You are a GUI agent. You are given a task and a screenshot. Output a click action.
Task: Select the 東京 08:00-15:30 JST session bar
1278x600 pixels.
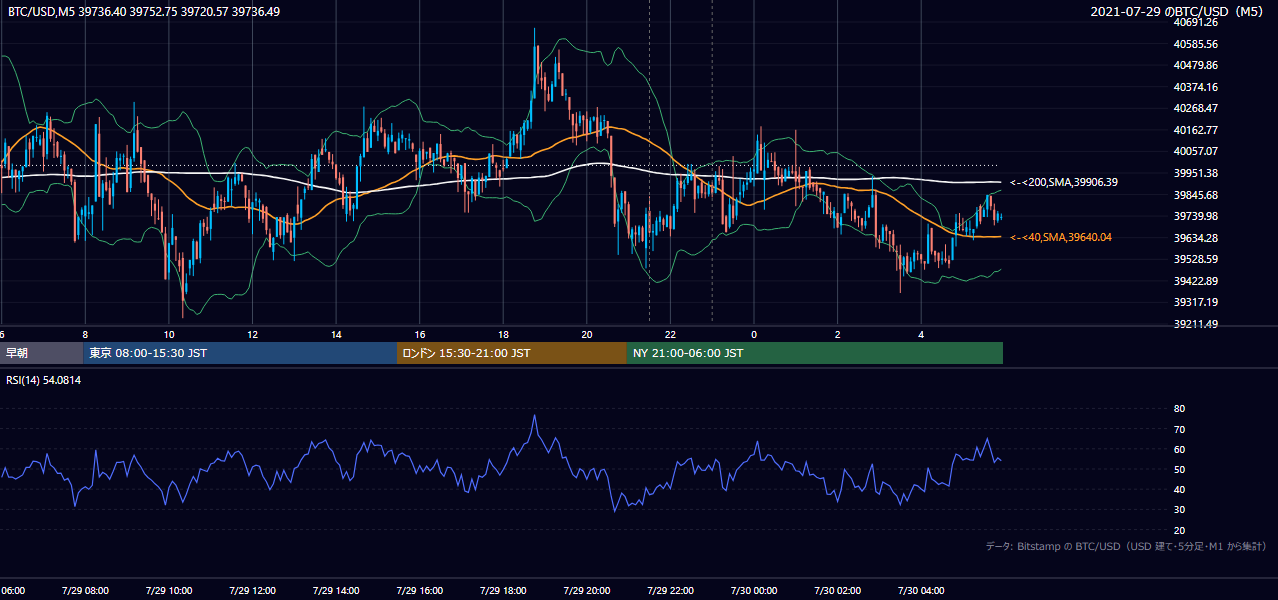[x=240, y=353]
